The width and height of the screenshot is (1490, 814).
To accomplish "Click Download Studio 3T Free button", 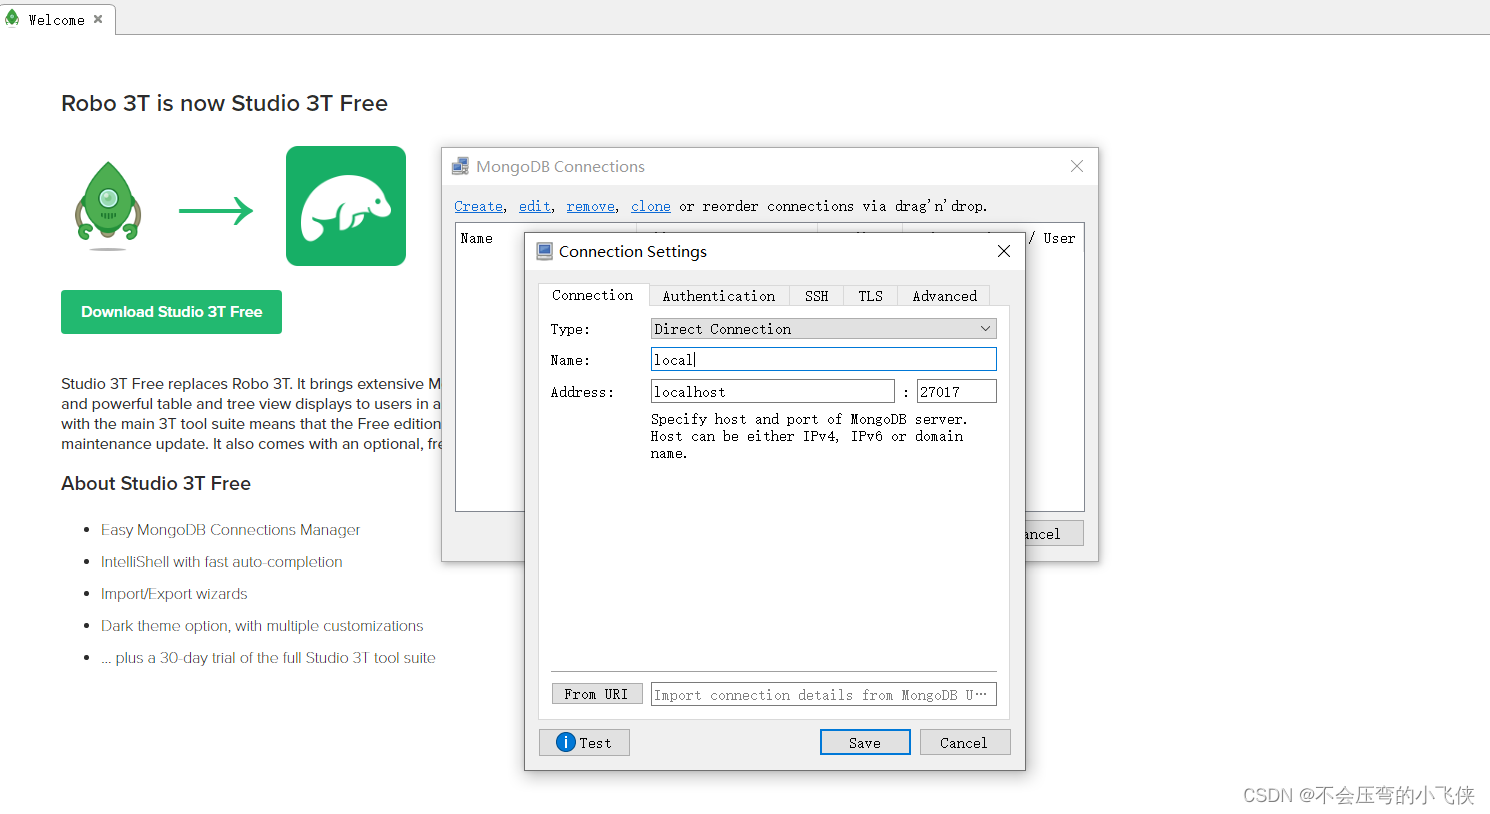I will point(172,312).
